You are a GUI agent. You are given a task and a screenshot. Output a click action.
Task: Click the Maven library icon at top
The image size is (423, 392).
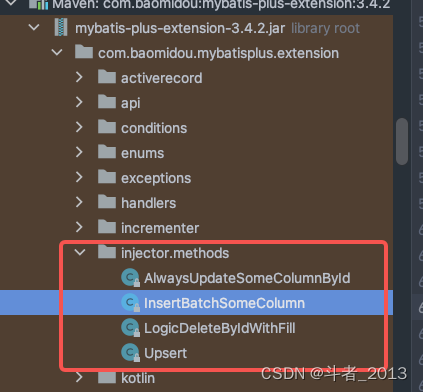coord(39,4)
